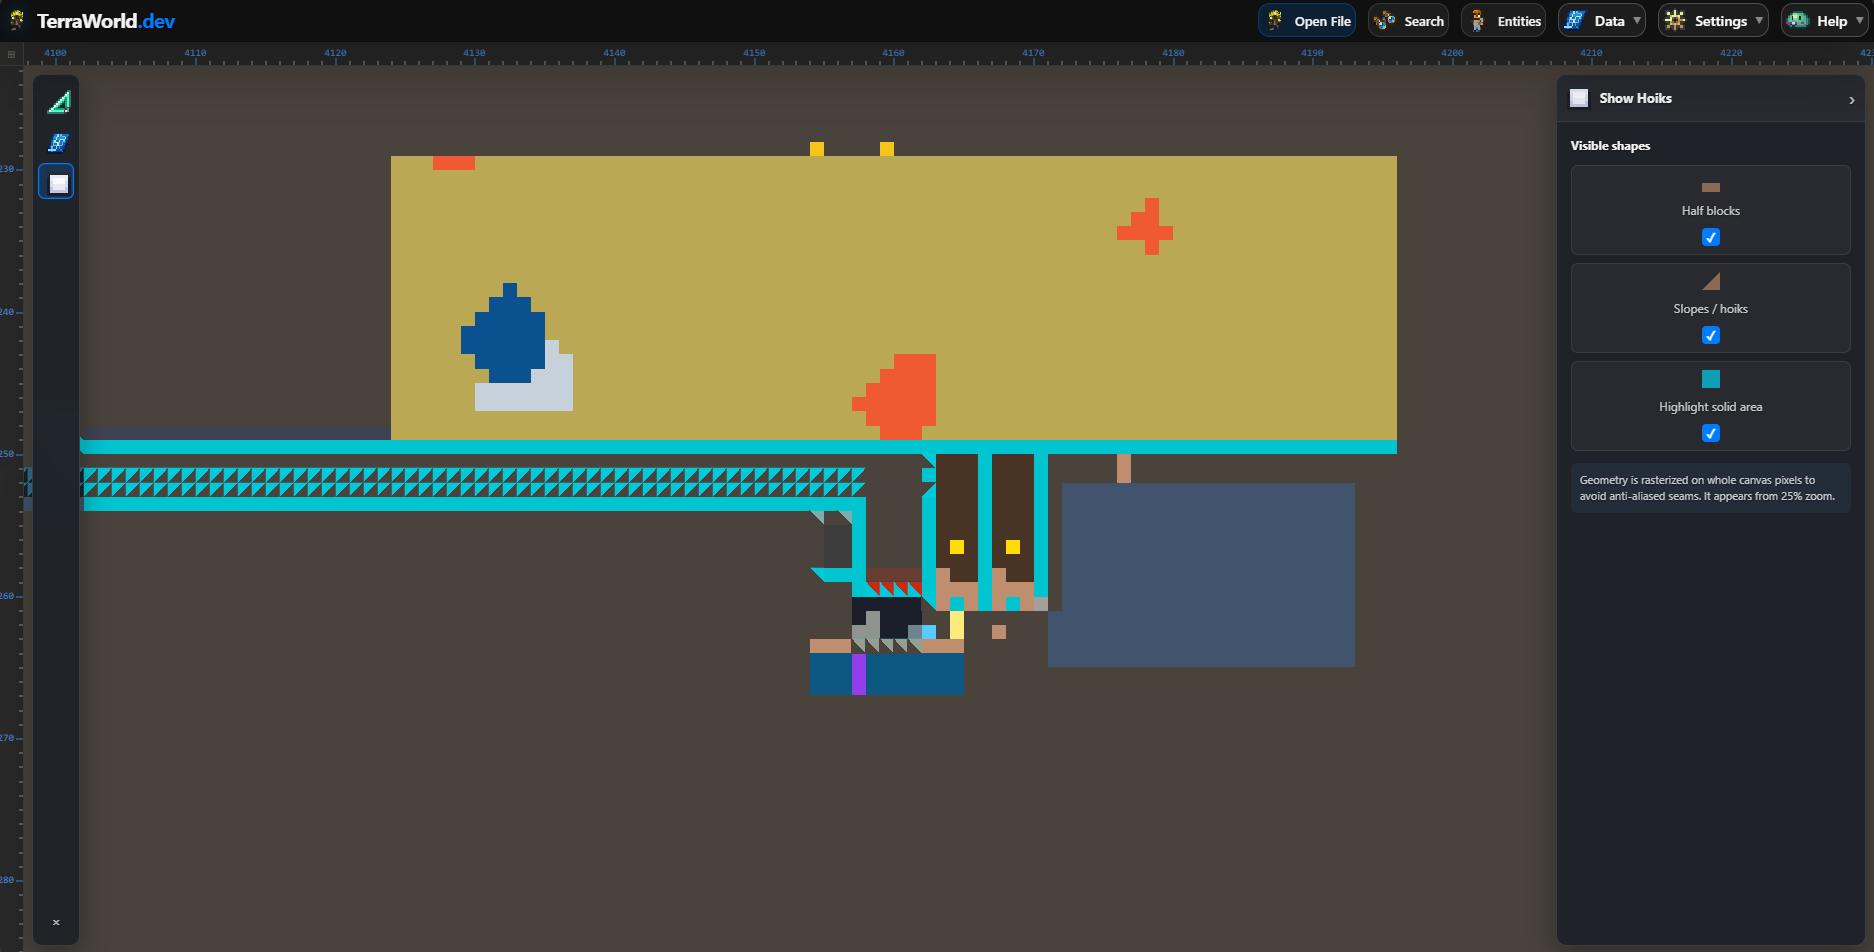Viewport: 1874px width, 952px height.
Task: Select the green ruler measure tool
Action: (x=59, y=102)
